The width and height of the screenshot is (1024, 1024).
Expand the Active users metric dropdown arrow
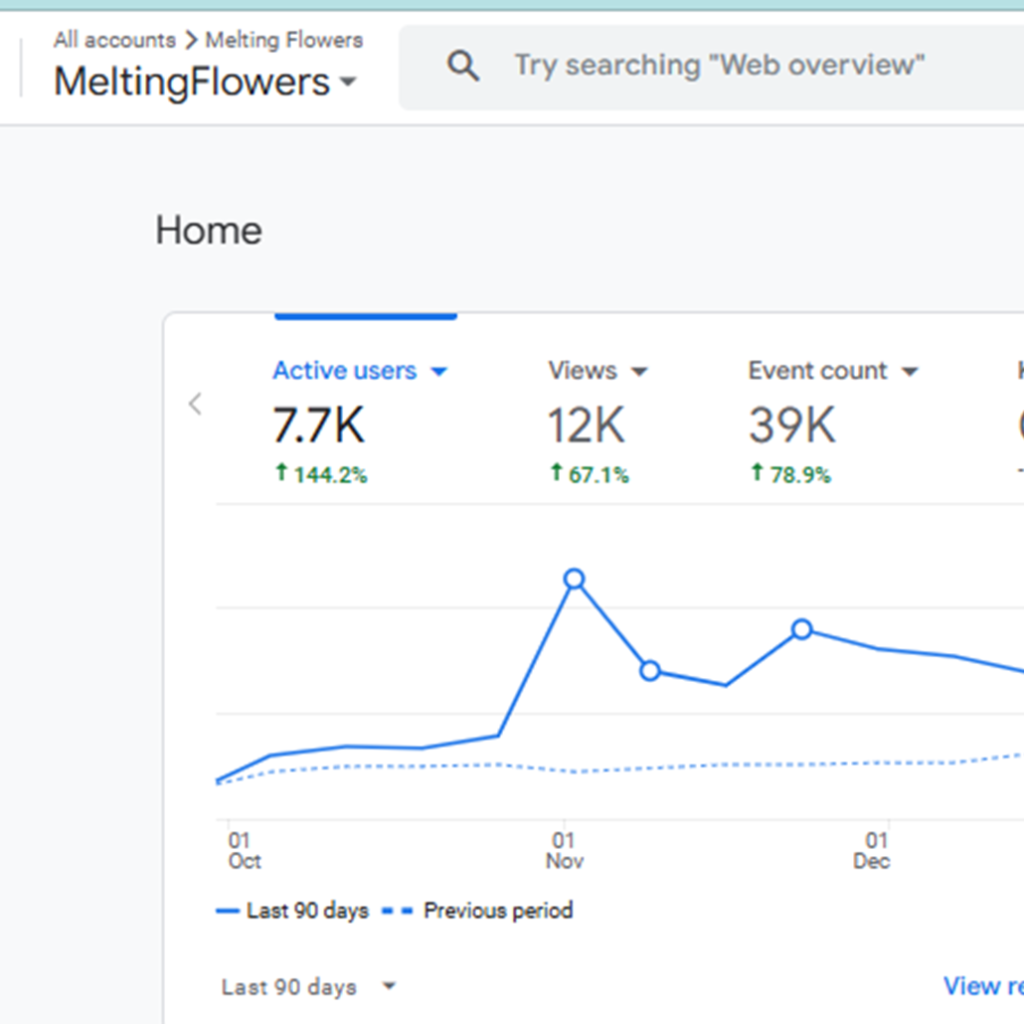[x=438, y=372]
